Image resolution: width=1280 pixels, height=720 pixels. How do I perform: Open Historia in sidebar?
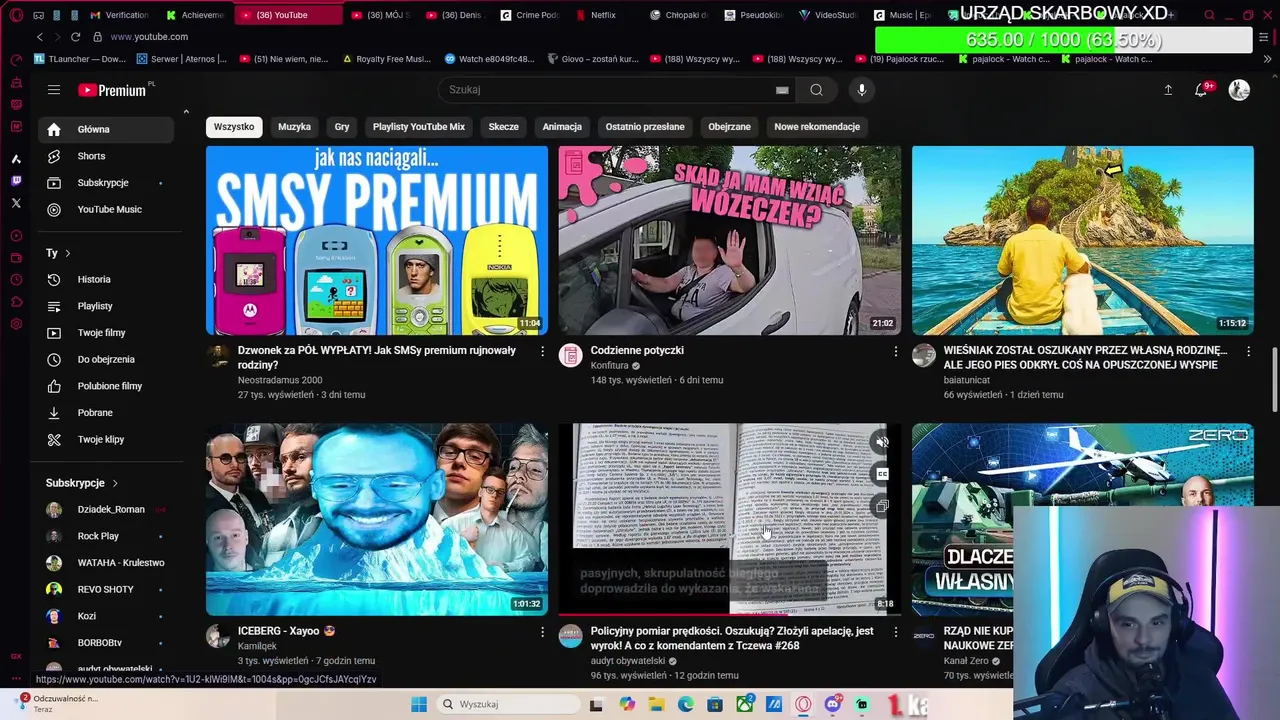click(105, 279)
